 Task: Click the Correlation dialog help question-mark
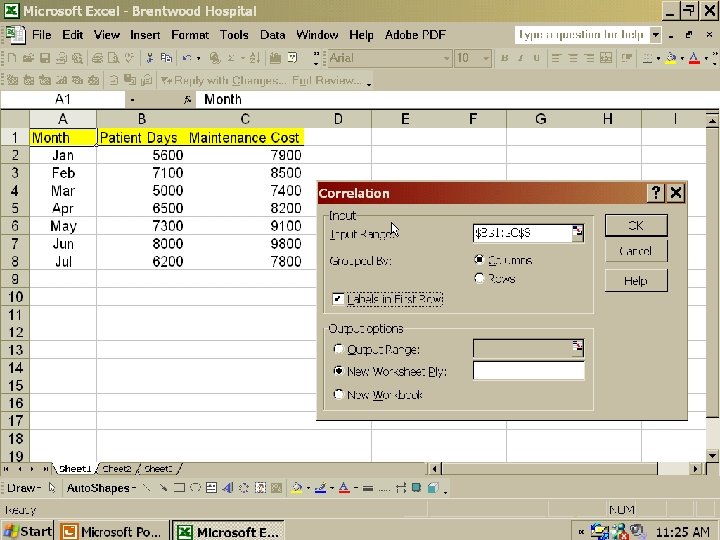tap(656, 193)
